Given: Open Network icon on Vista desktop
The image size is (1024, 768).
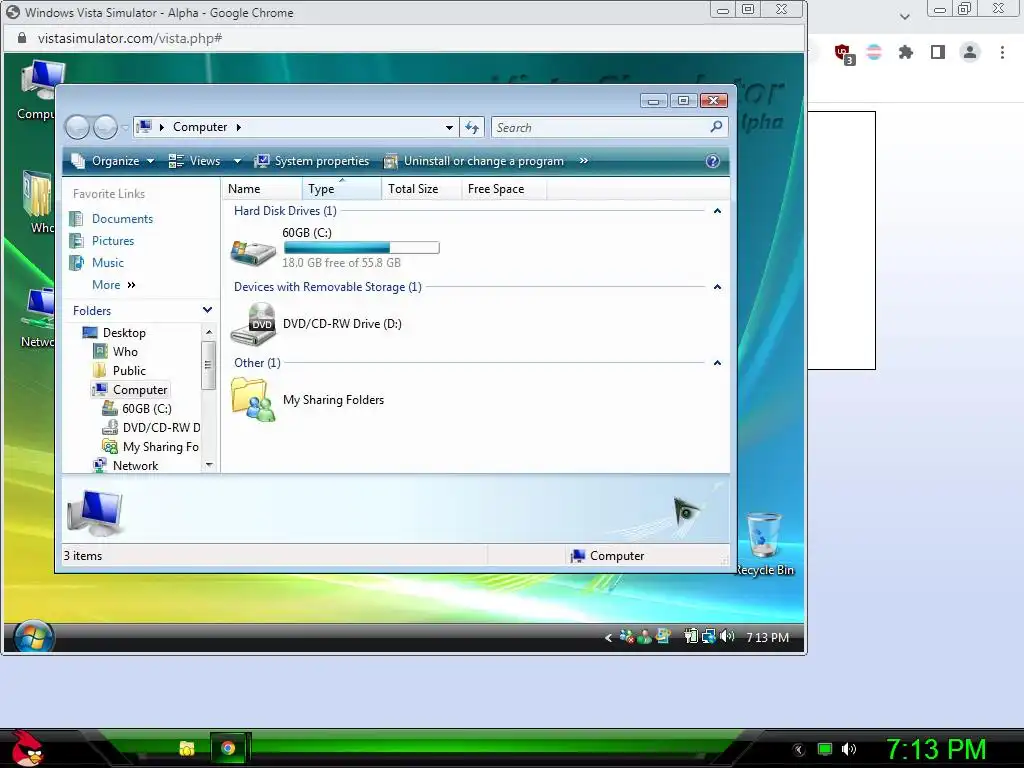Looking at the screenshot, I should click(x=38, y=318).
